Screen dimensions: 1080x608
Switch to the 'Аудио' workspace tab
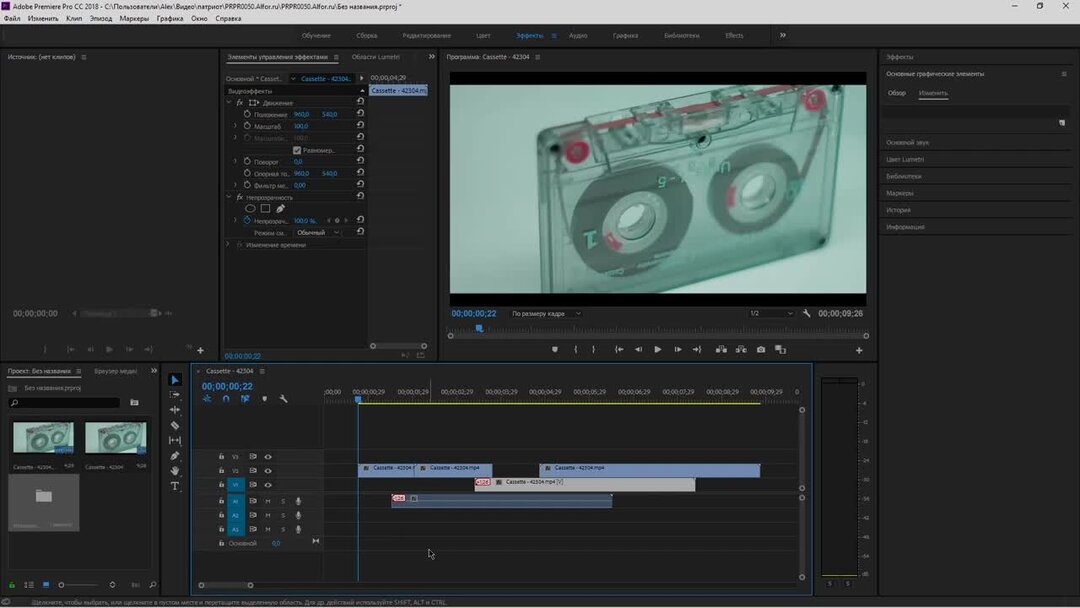tap(578, 35)
